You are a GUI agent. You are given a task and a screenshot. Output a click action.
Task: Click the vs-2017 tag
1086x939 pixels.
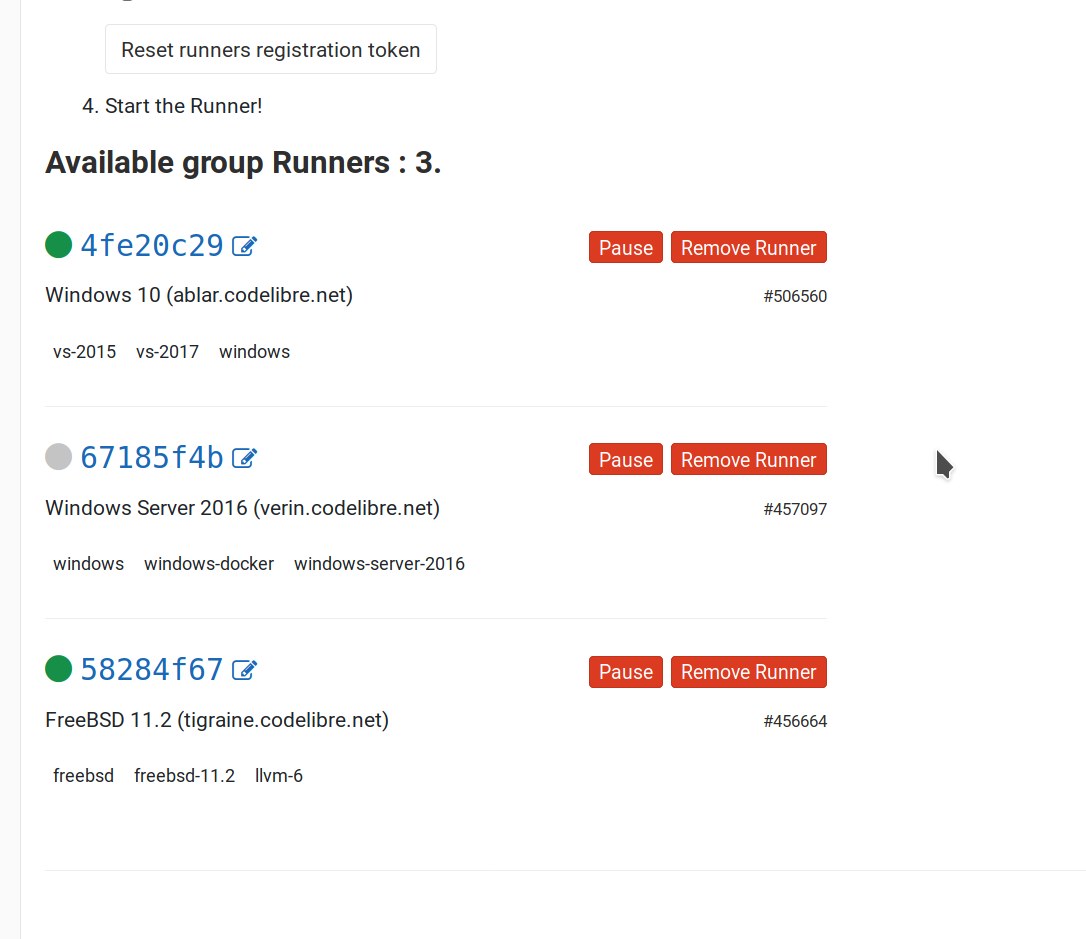[x=167, y=352]
